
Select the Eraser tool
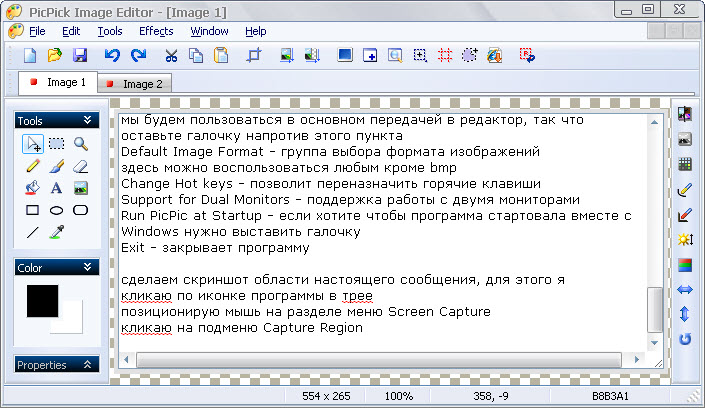point(81,166)
